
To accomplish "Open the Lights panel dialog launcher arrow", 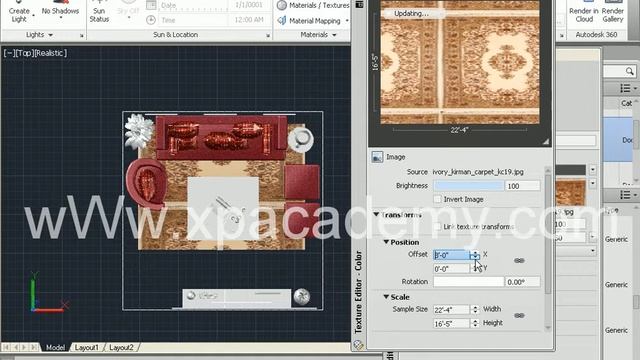I will 82,36.
